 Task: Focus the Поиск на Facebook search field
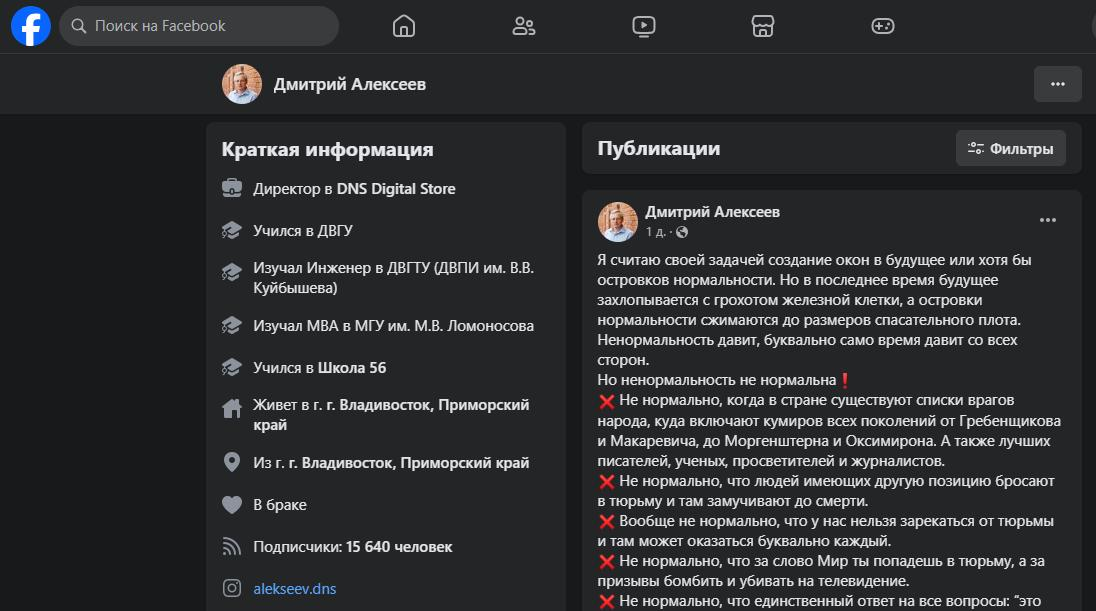pyautogui.click(x=199, y=26)
